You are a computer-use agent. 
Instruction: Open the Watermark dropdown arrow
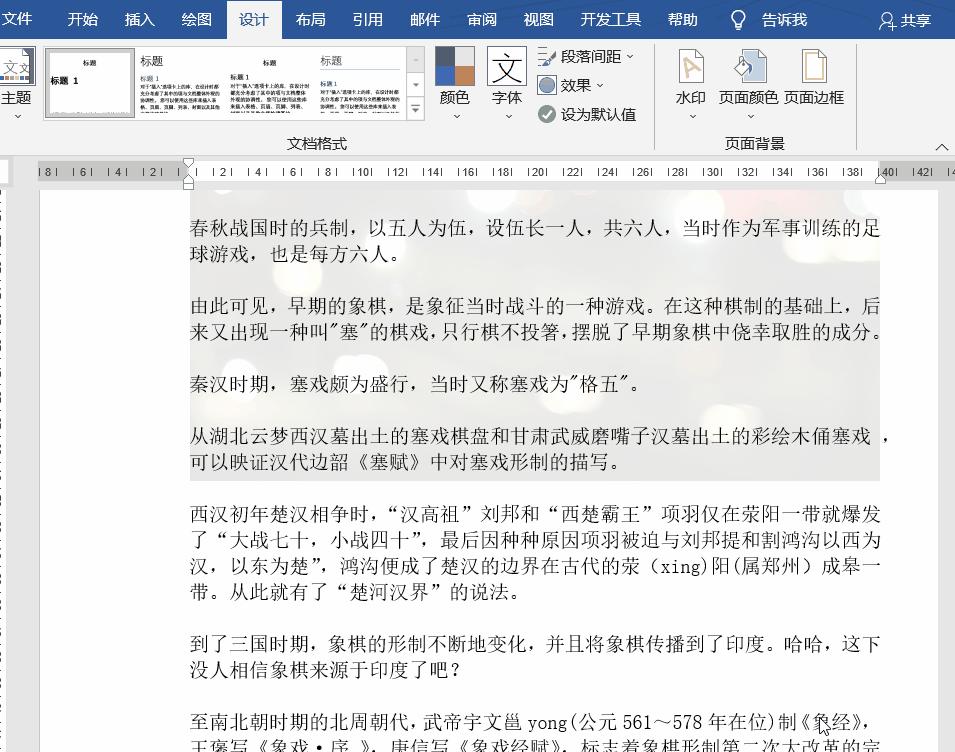[x=690, y=117]
